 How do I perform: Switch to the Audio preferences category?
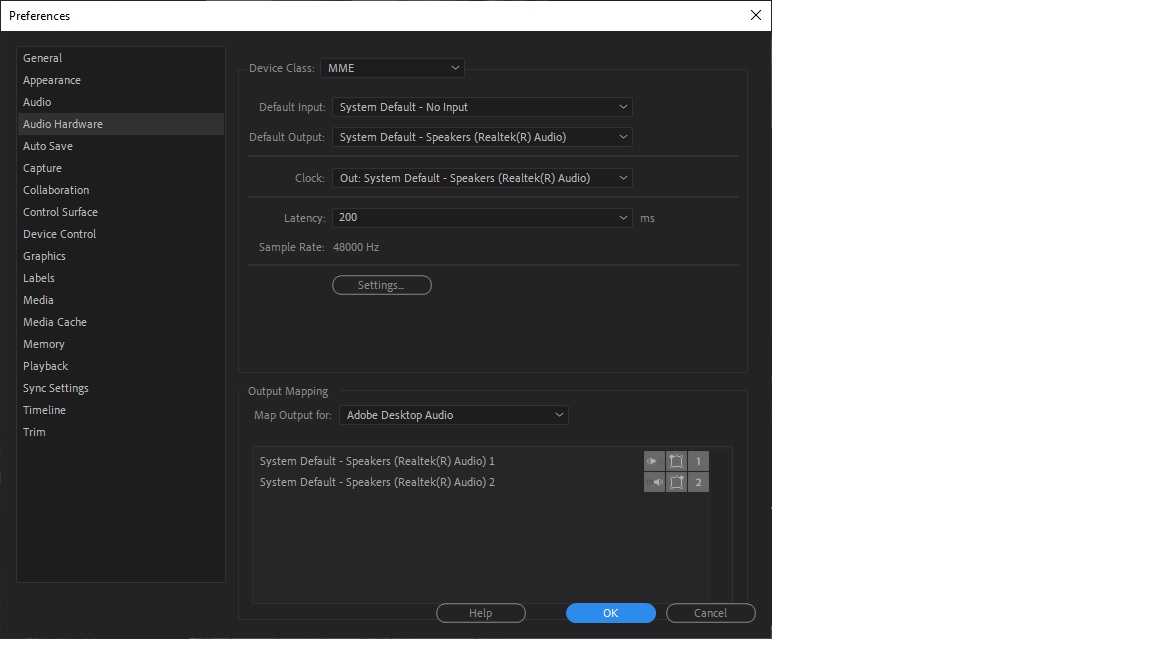click(x=37, y=101)
